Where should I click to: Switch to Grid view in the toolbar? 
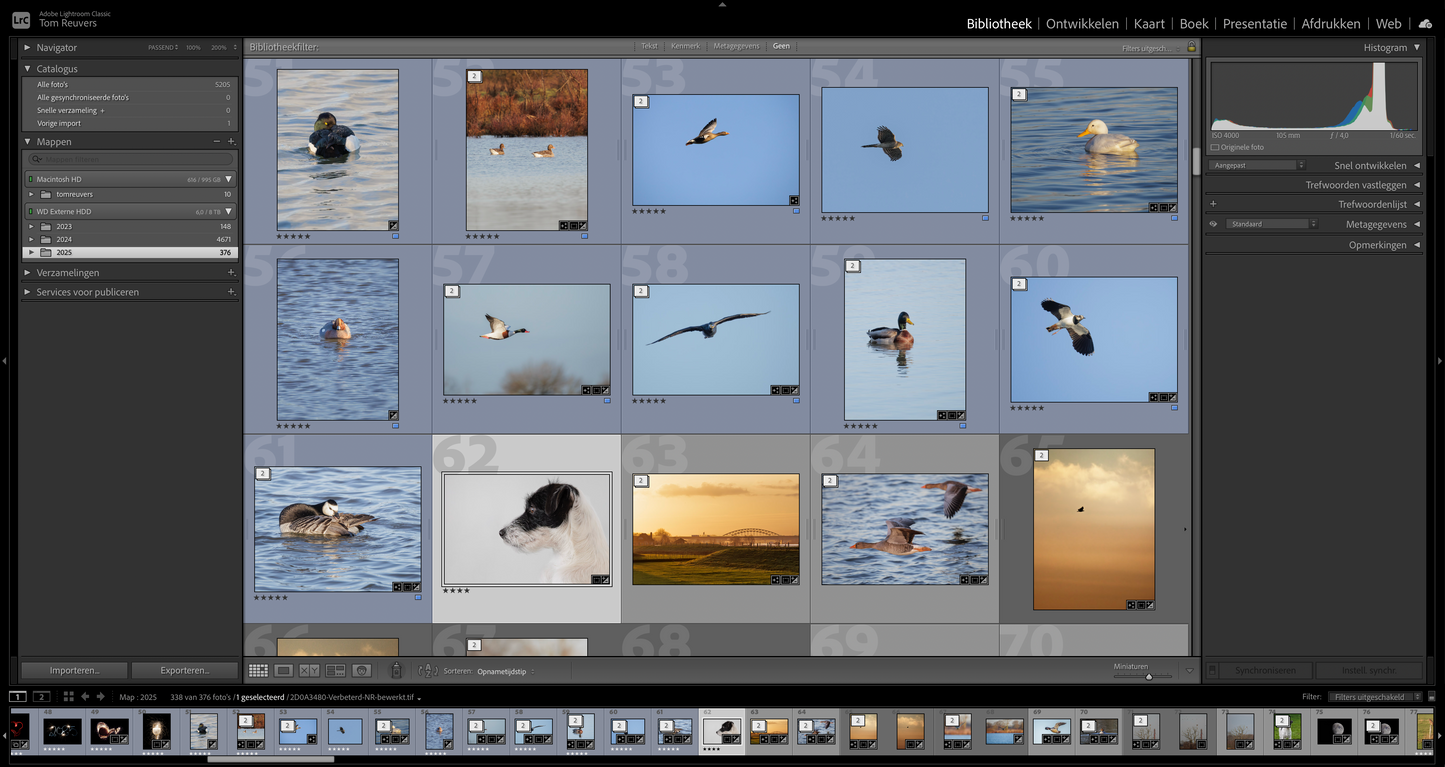point(258,671)
